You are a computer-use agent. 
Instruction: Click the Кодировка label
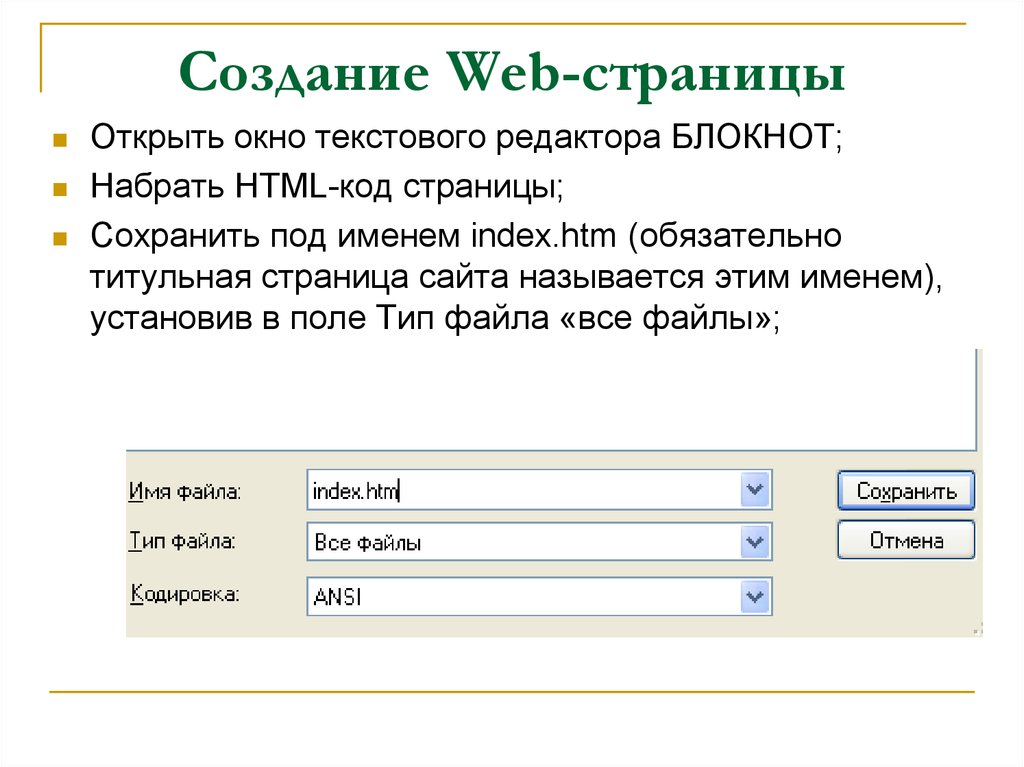tap(185, 594)
